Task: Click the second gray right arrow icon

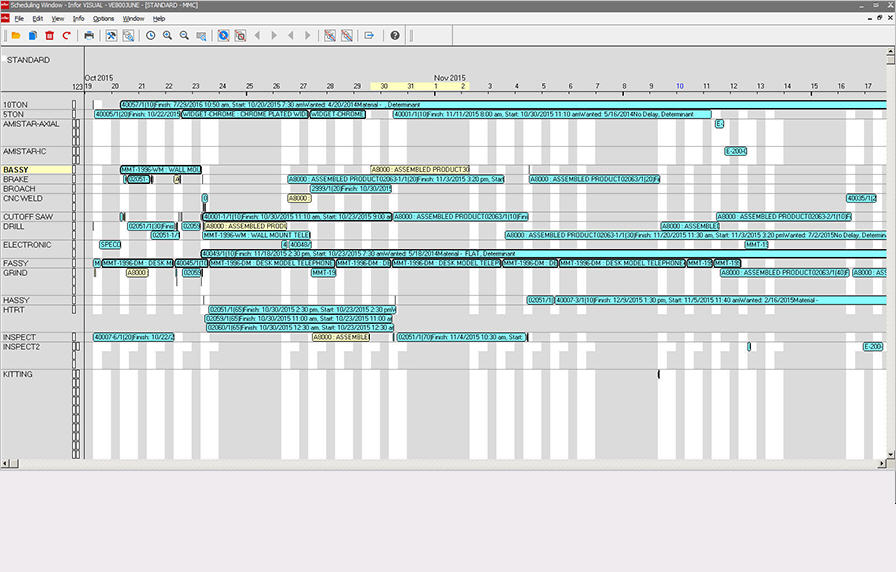Action: coord(308,35)
